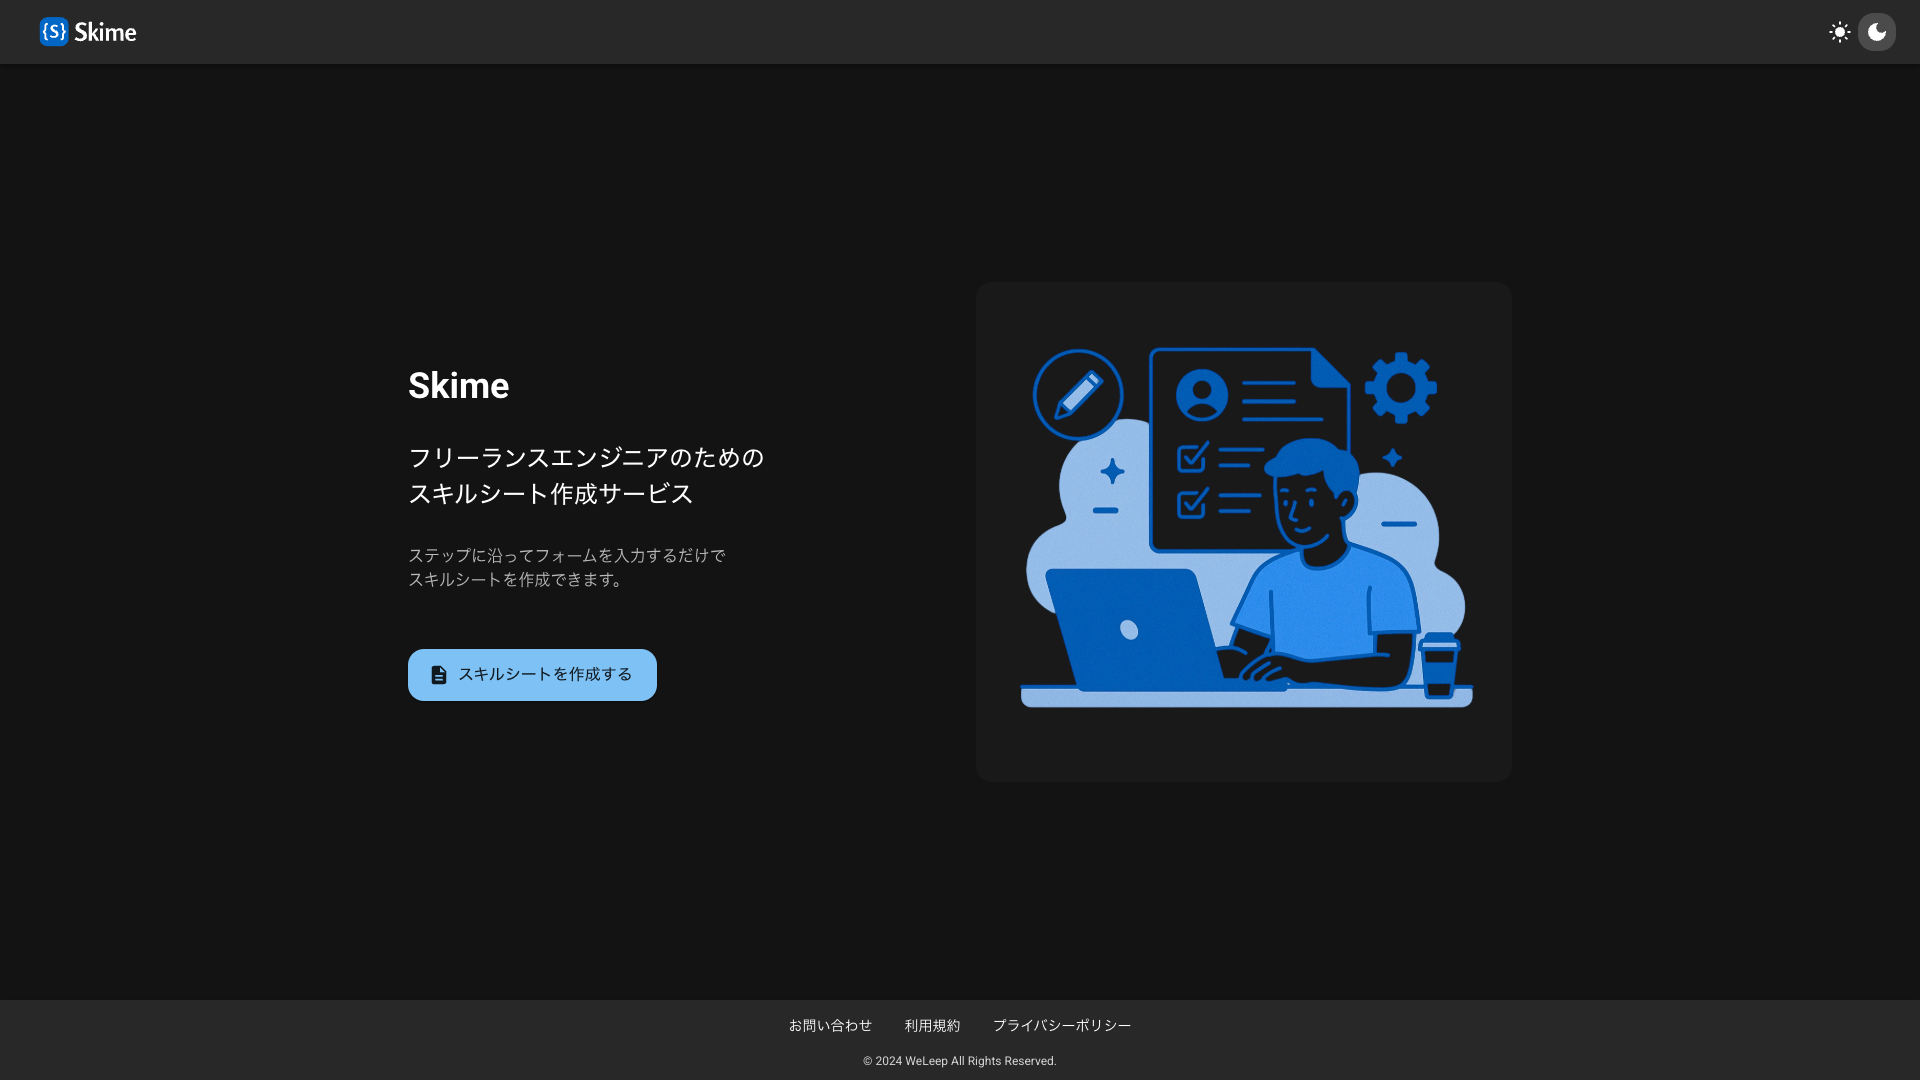Click the upper checkbox in the illustrated checklist
The width and height of the screenshot is (1920, 1080).
click(x=1192, y=458)
